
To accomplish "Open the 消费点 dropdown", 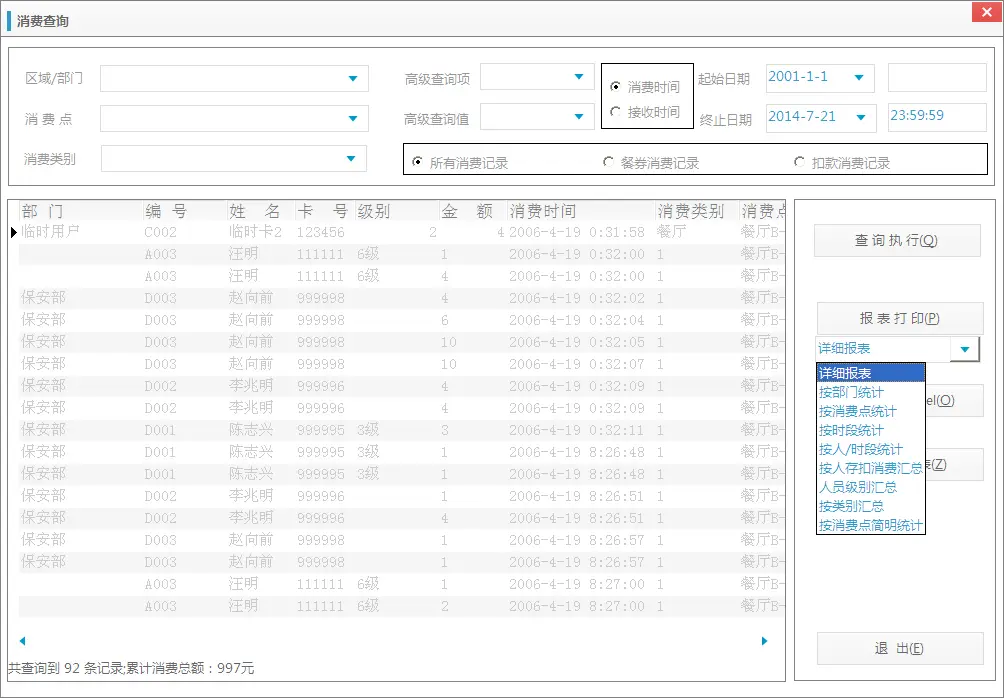I will pyautogui.click(x=352, y=116).
